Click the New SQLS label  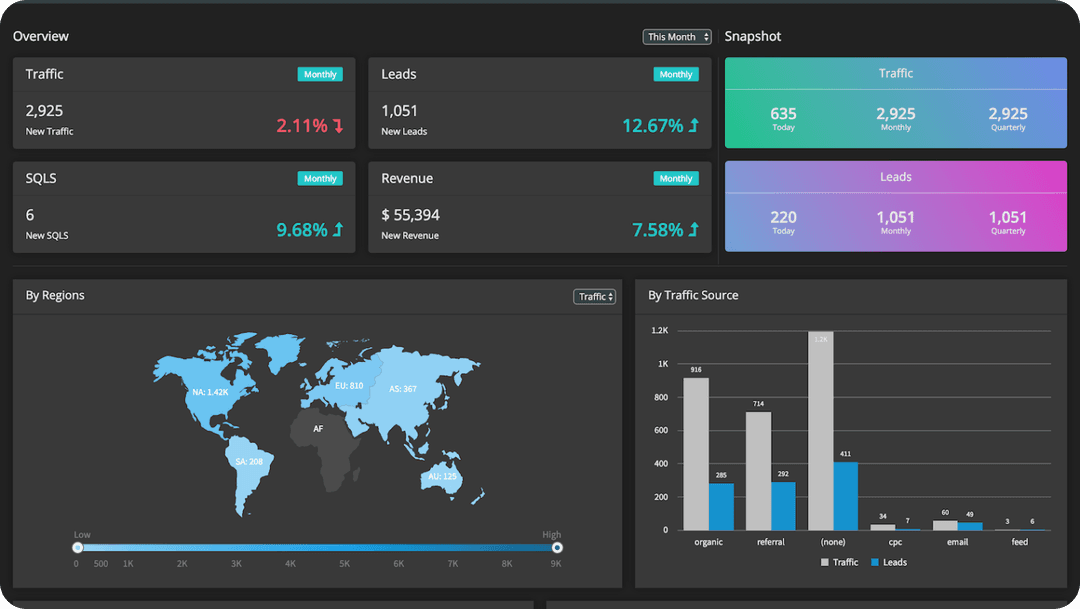click(x=47, y=236)
